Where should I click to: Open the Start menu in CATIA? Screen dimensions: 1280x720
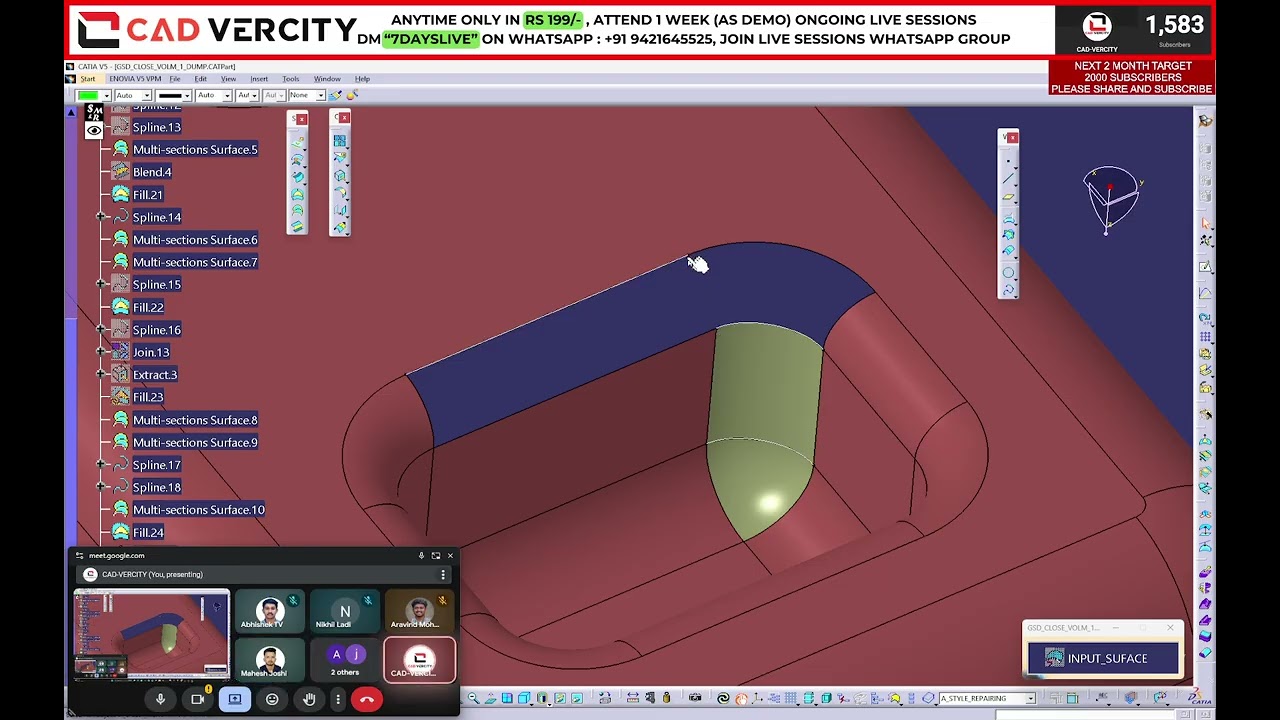(x=88, y=79)
